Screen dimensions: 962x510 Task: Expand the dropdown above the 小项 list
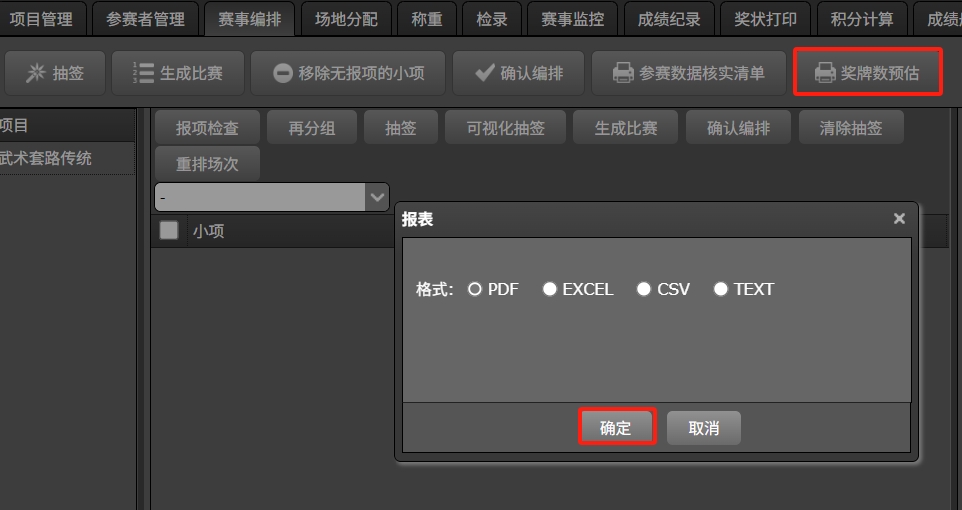point(377,197)
